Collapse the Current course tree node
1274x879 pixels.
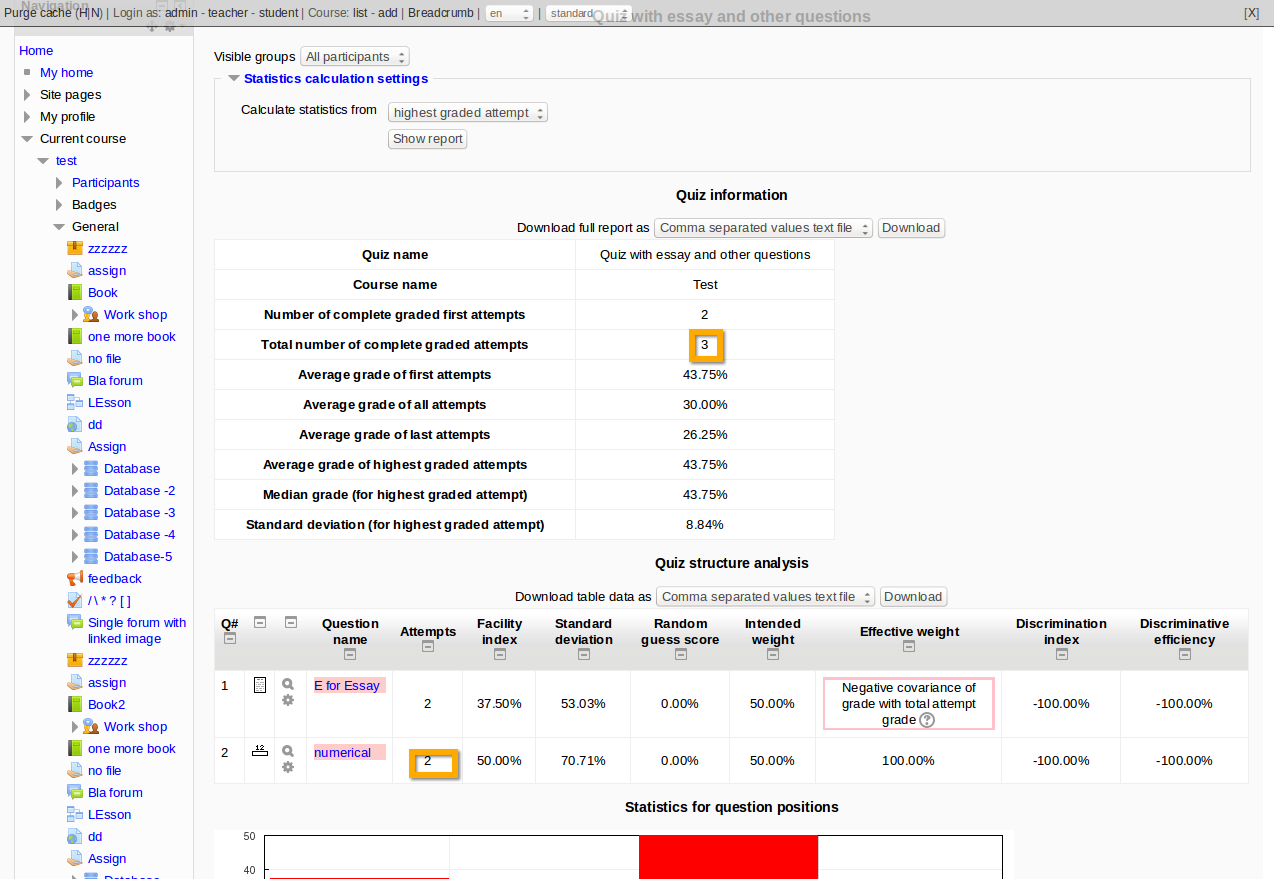(27, 139)
